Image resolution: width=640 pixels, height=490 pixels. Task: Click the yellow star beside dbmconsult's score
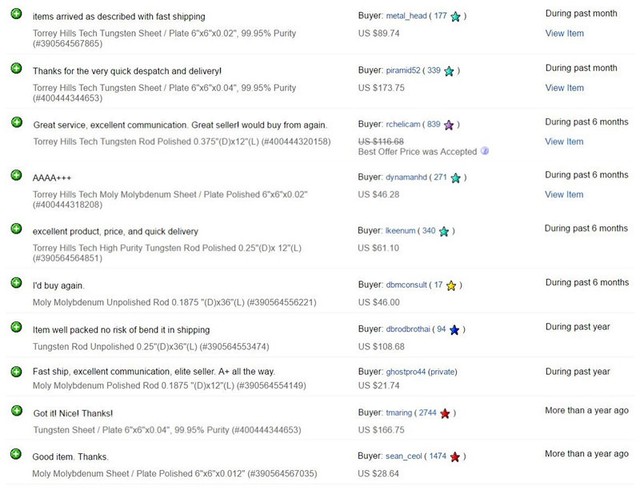coord(451,285)
